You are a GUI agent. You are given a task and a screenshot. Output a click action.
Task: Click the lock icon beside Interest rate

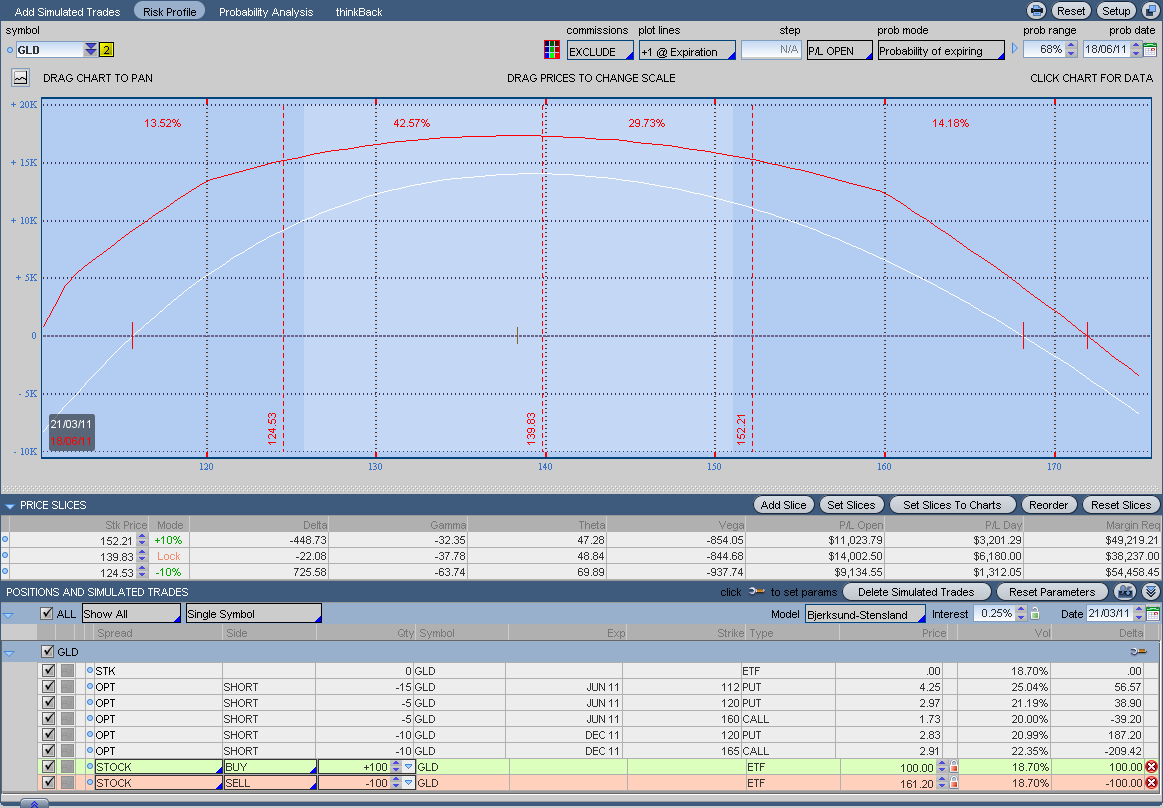pyautogui.click(x=1034, y=614)
